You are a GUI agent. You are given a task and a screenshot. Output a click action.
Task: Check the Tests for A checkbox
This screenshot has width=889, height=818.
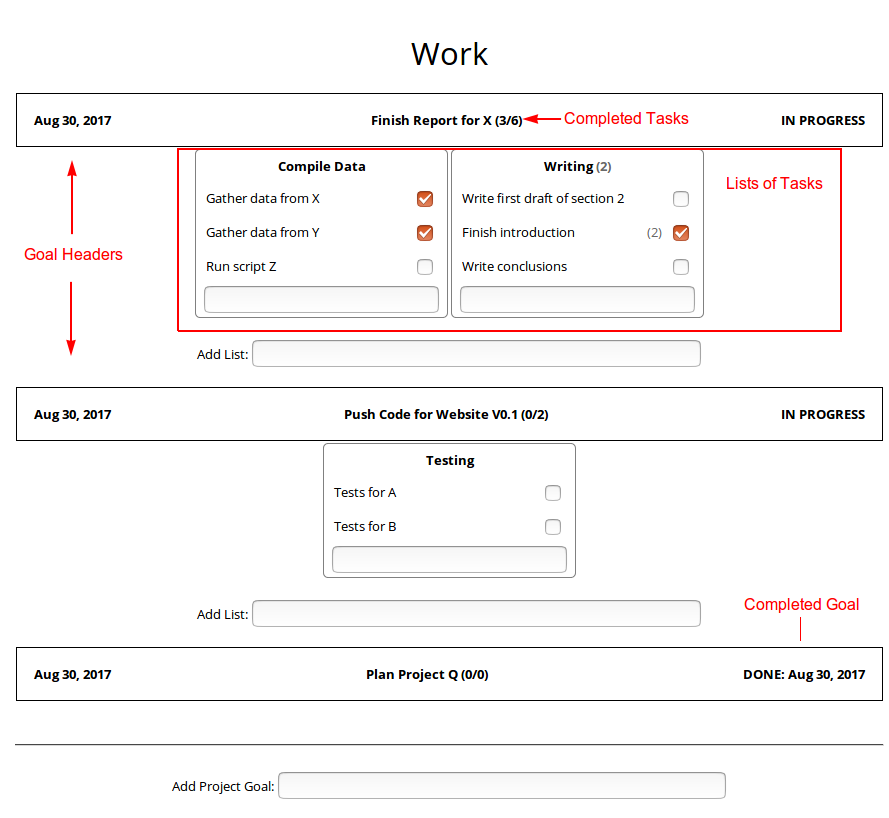553,493
